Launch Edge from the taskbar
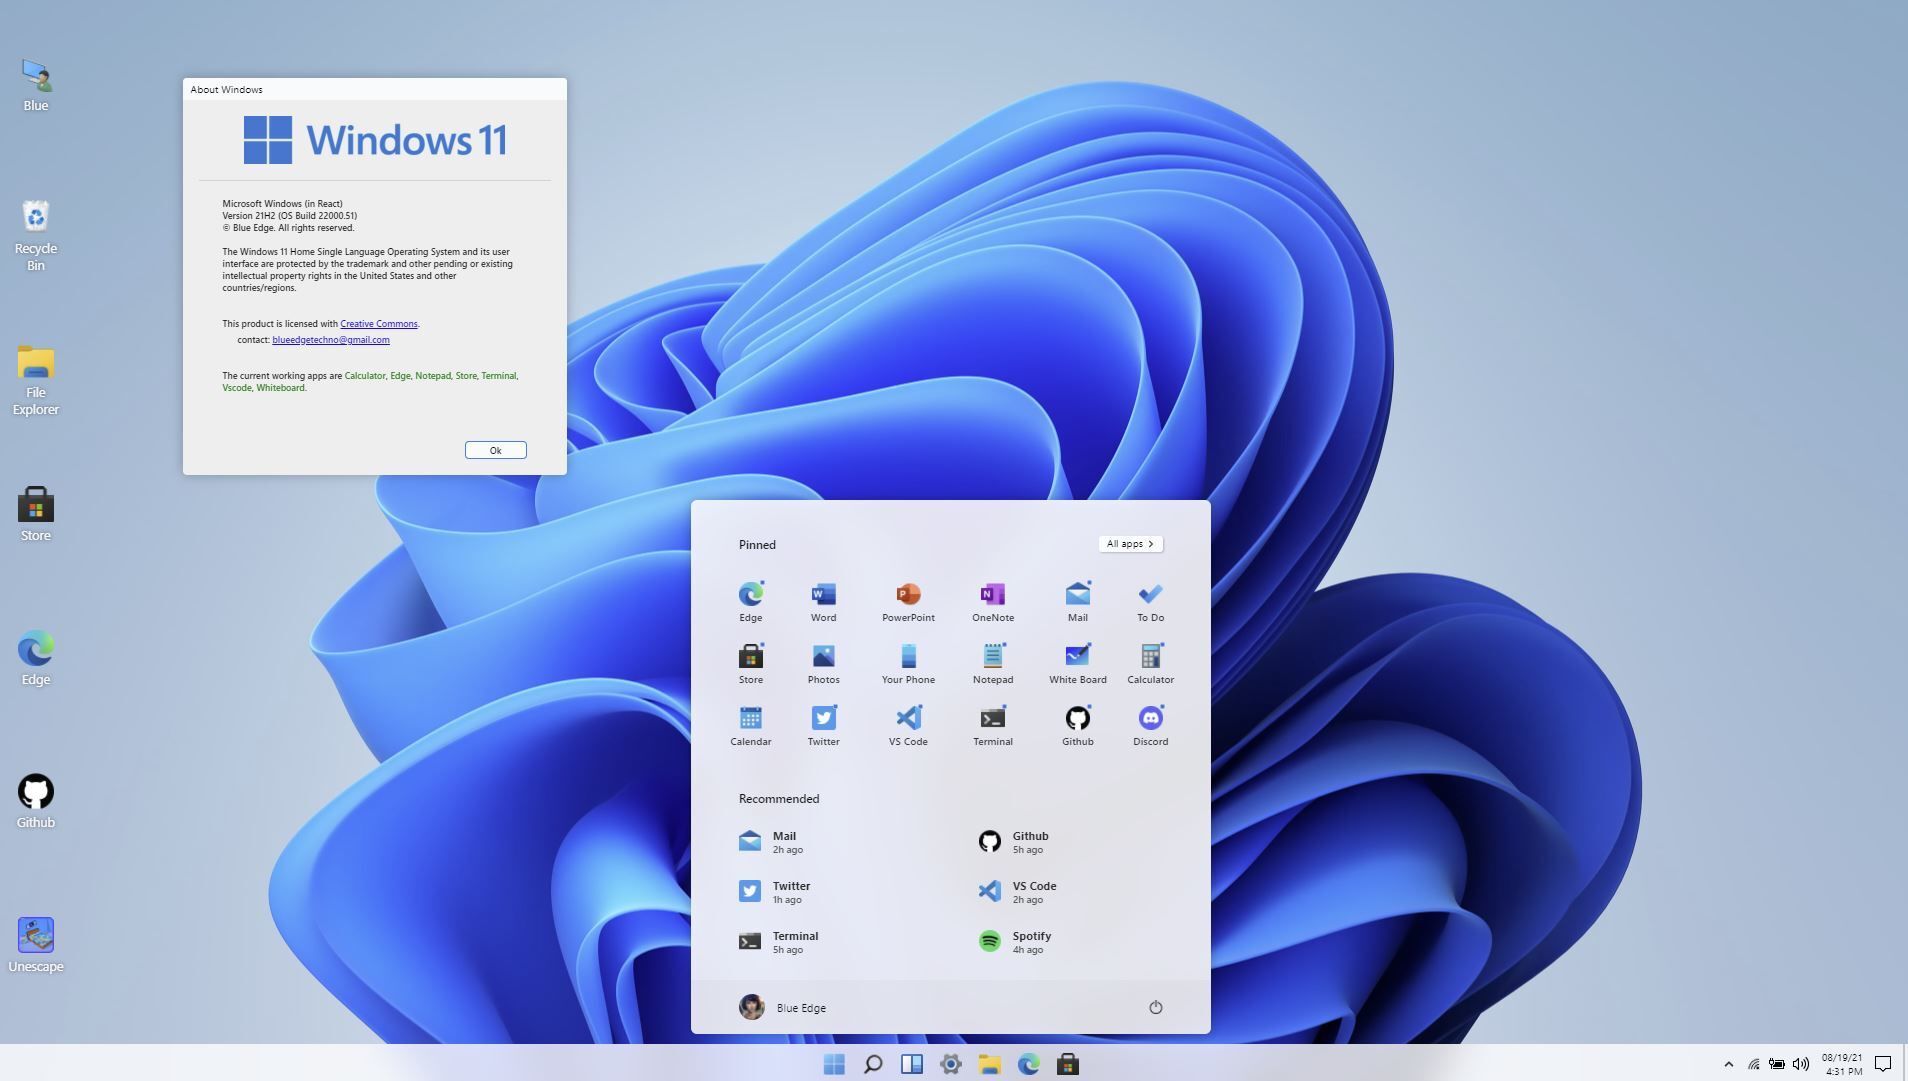Screen dimensions: 1908x1081 pyautogui.click(x=1029, y=1064)
